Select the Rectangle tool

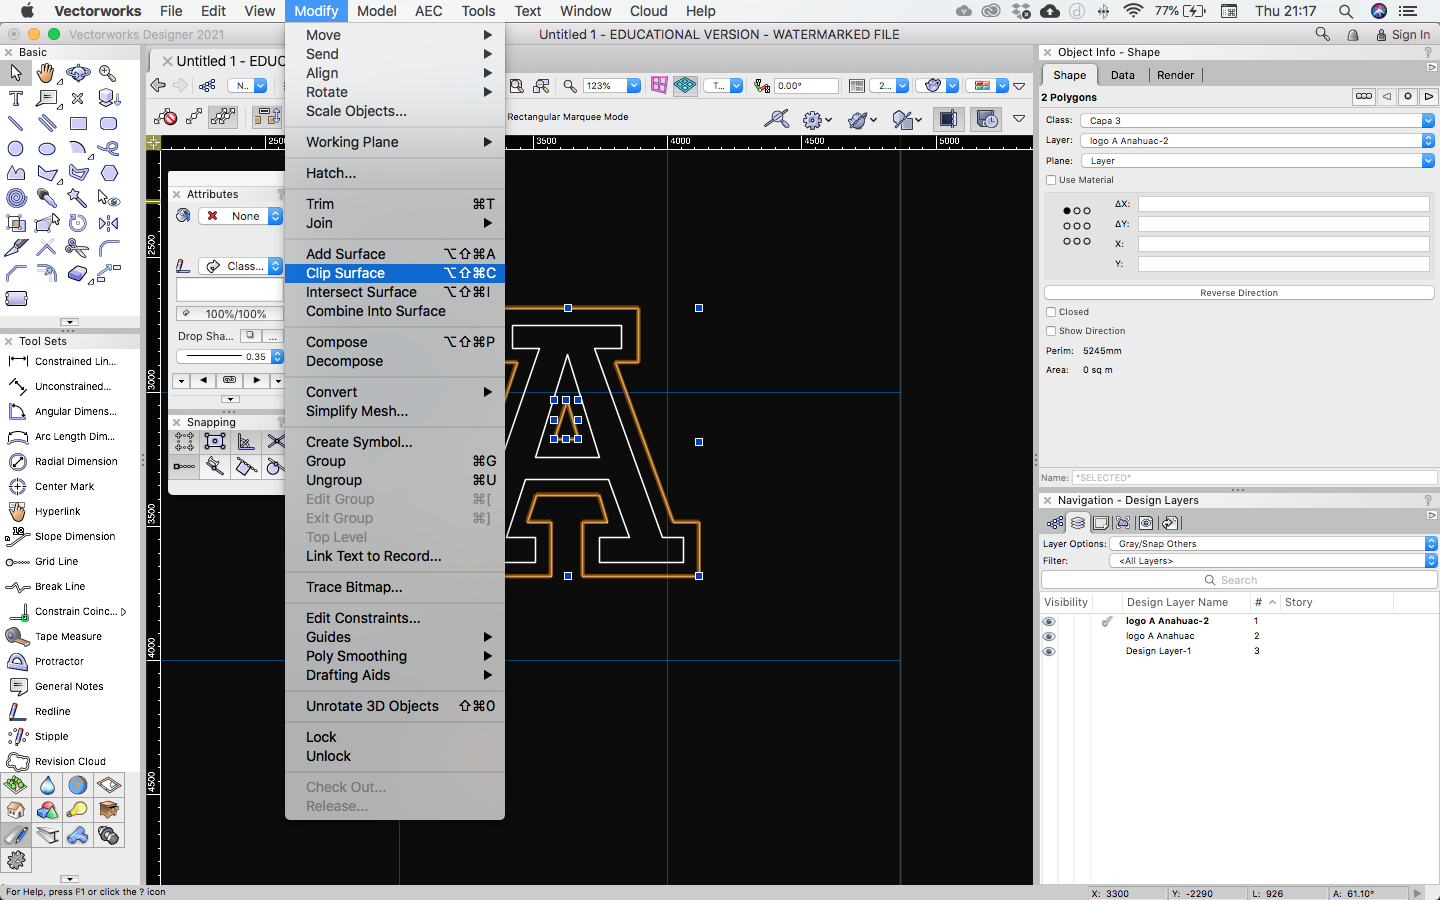pos(78,123)
